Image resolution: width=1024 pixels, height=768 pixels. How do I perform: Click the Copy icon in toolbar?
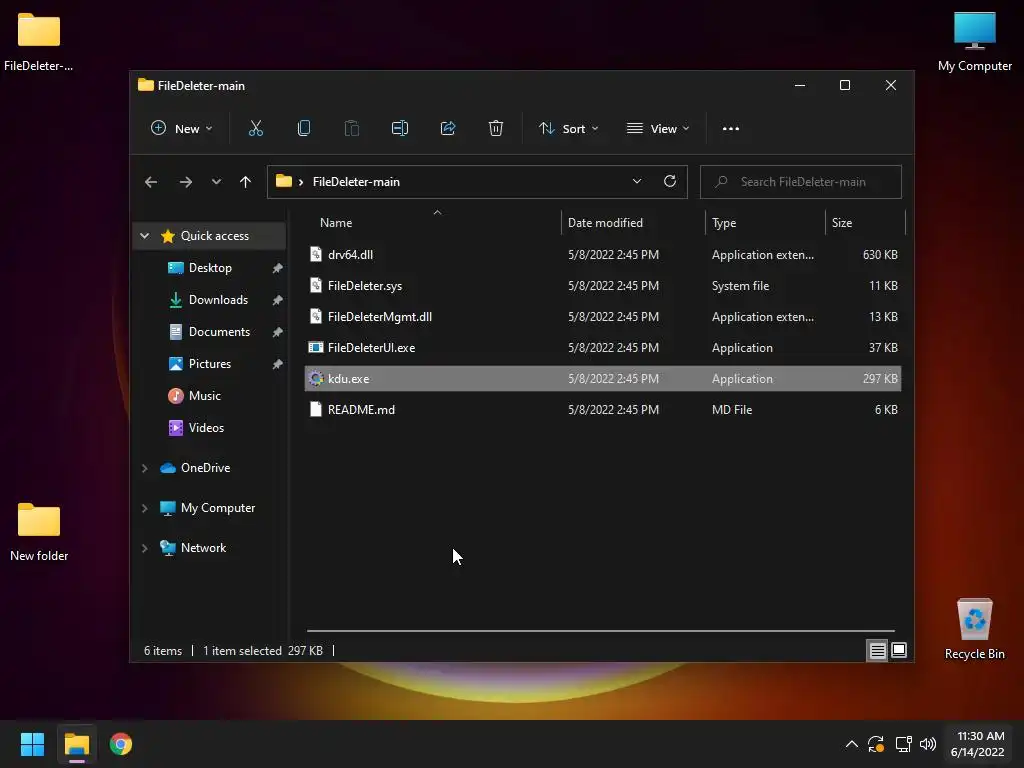click(x=304, y=129)
